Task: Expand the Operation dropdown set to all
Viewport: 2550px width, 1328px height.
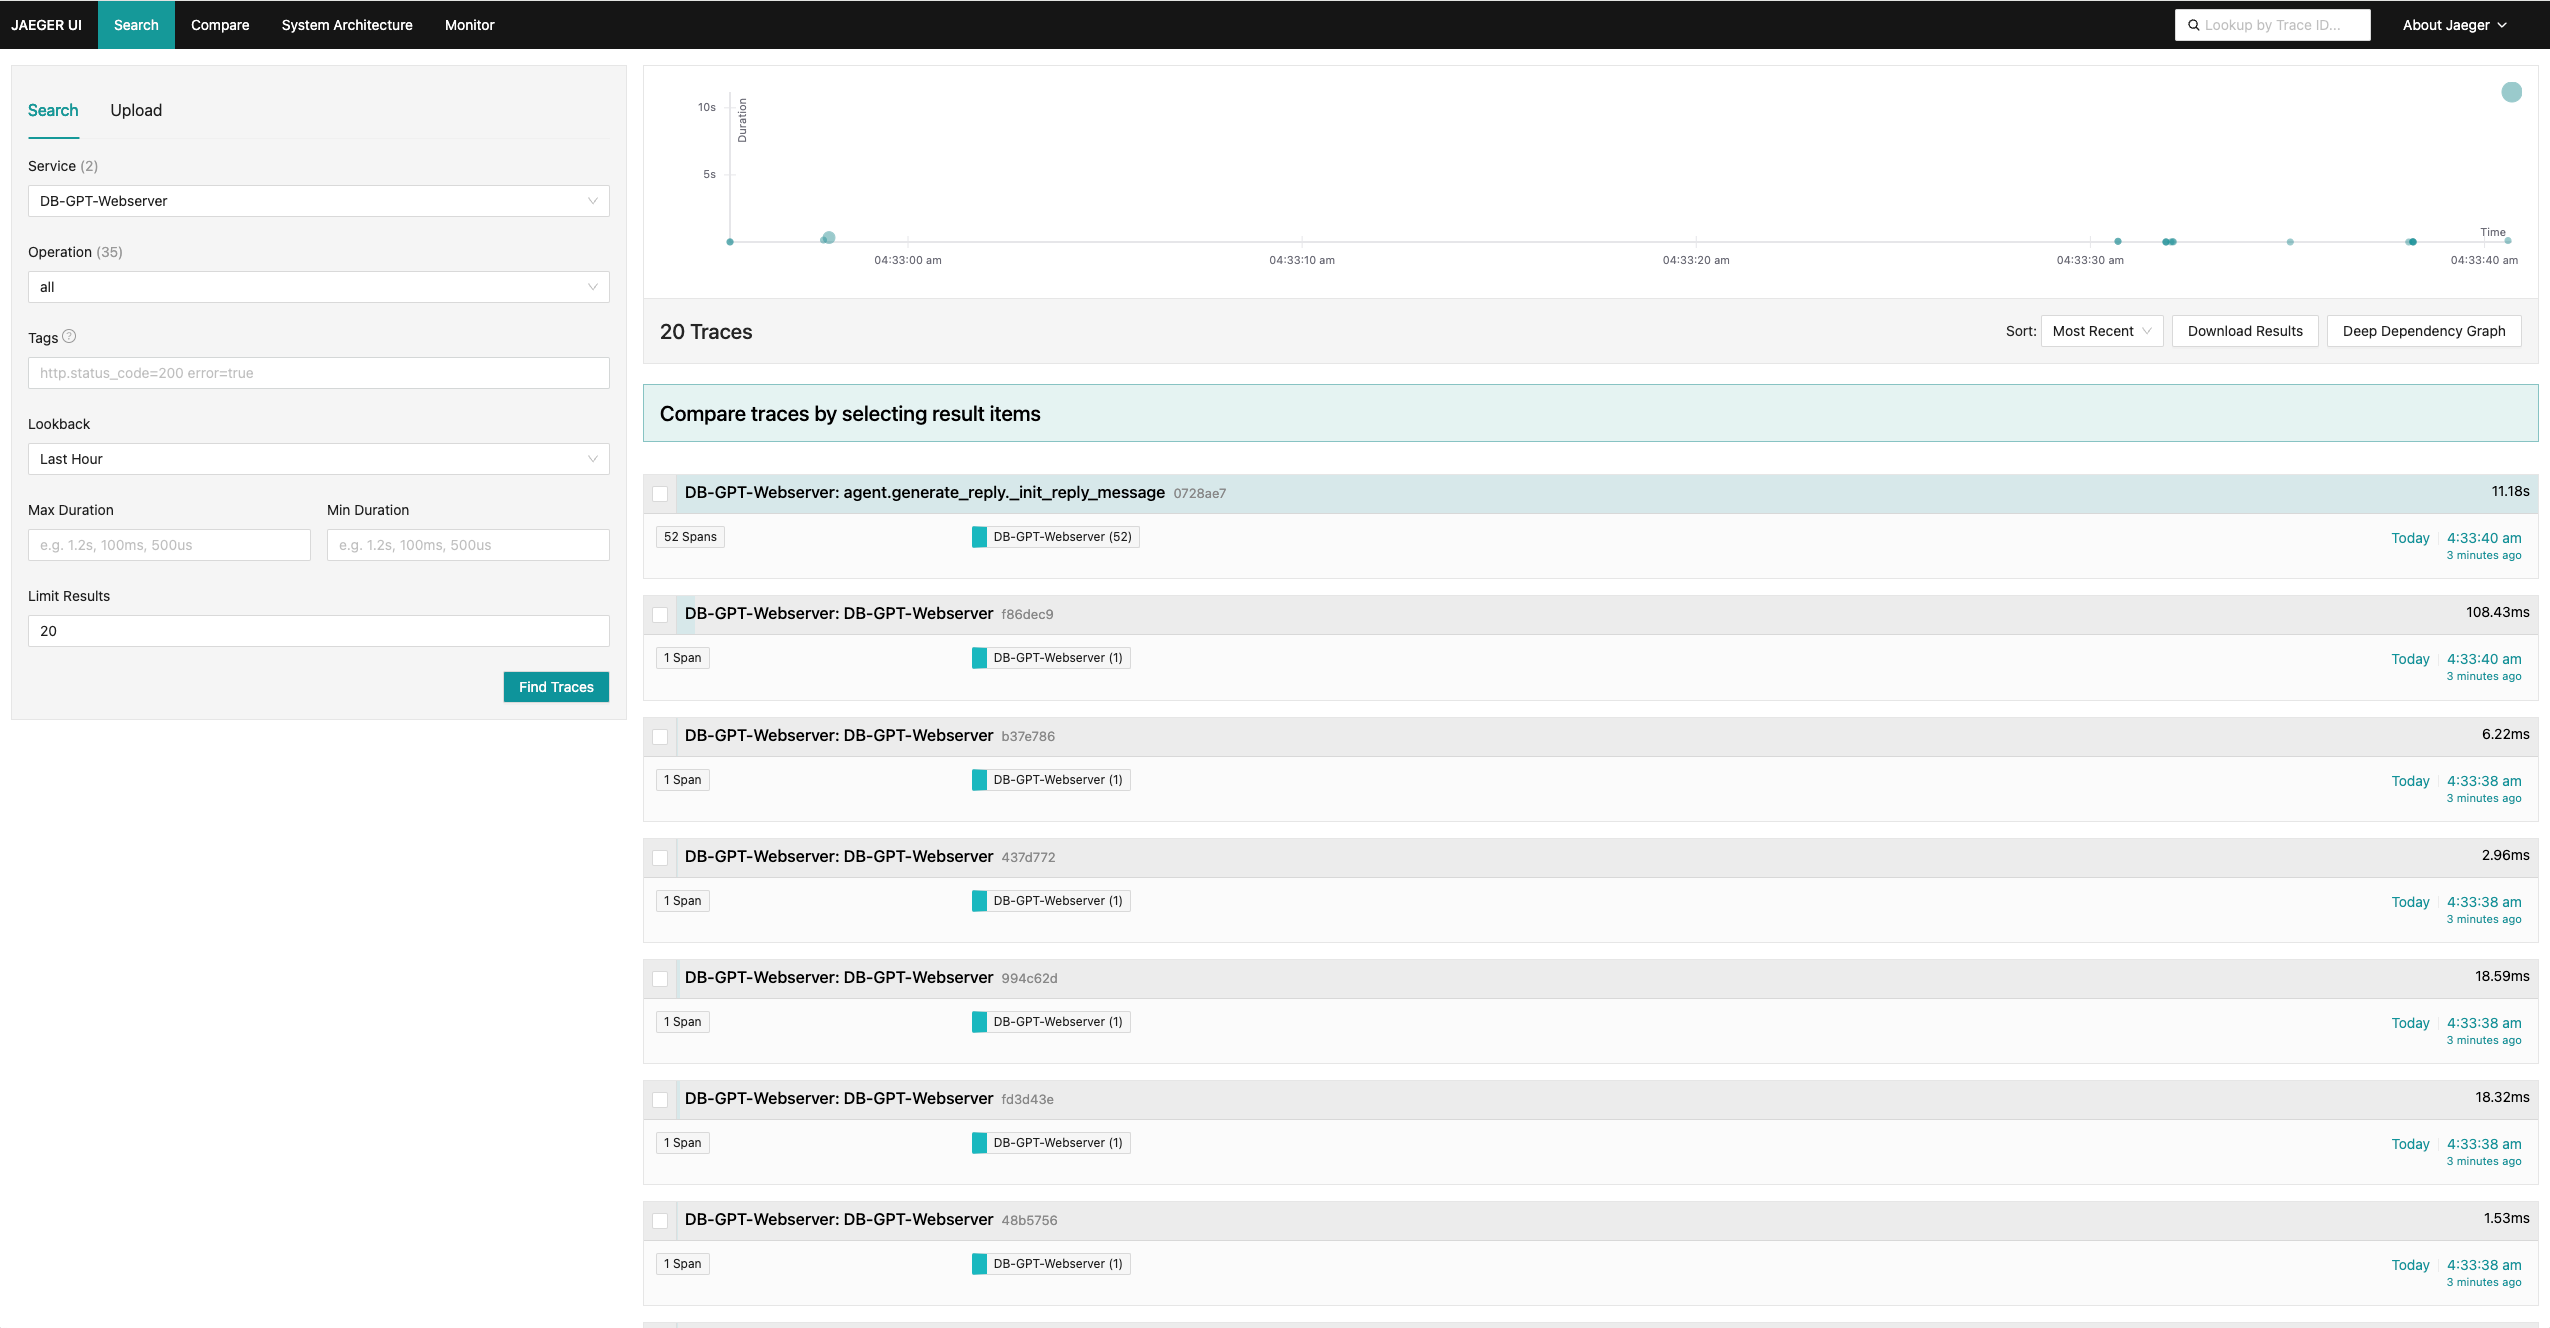Action: pos(318,287)
